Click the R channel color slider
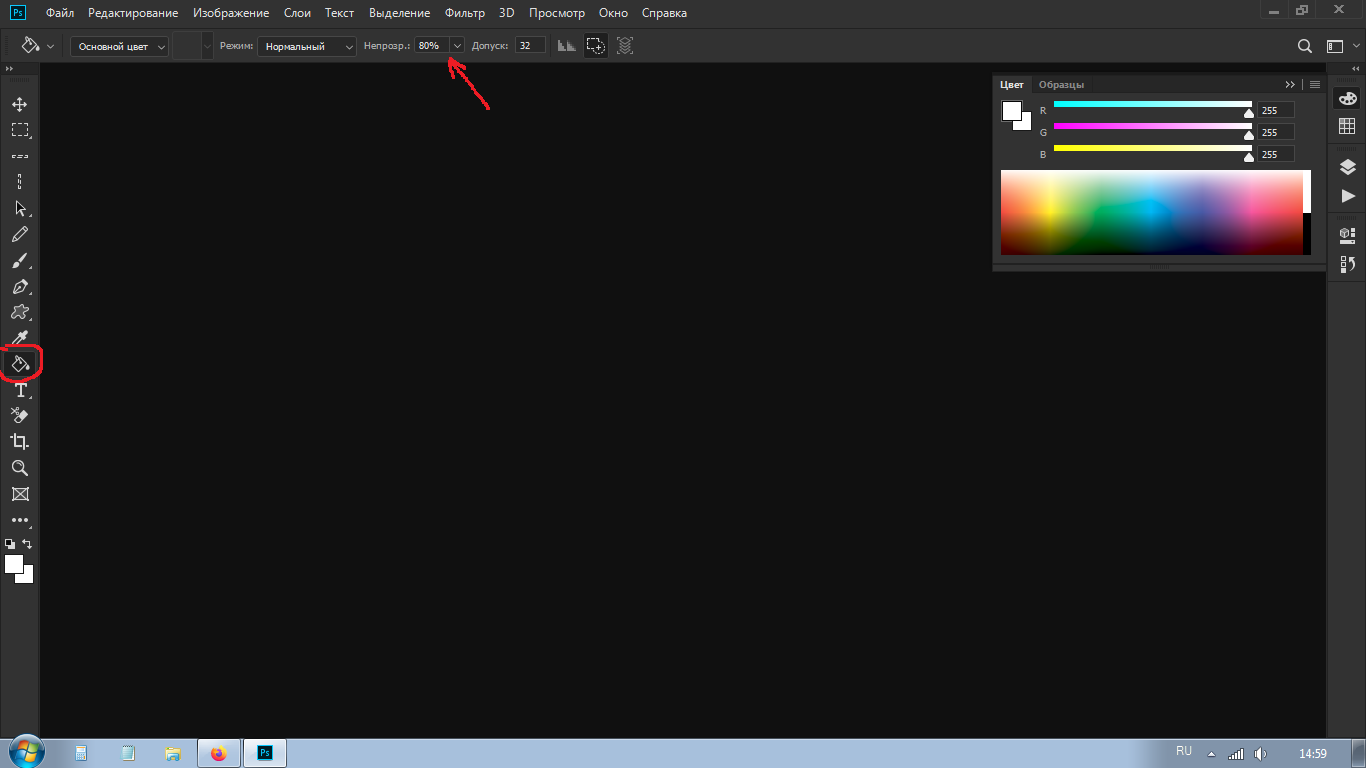1366x768 pixels. tap(1152, 104)
